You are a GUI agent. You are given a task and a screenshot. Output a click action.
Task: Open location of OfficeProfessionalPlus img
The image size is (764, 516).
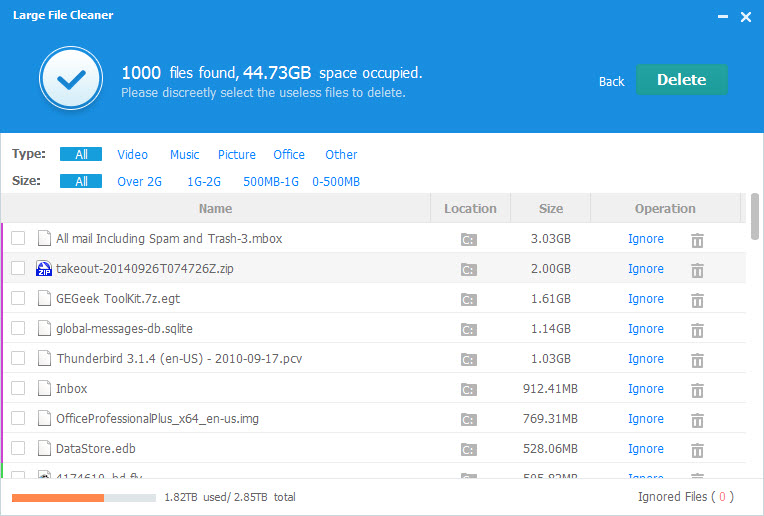pos(469,420)
